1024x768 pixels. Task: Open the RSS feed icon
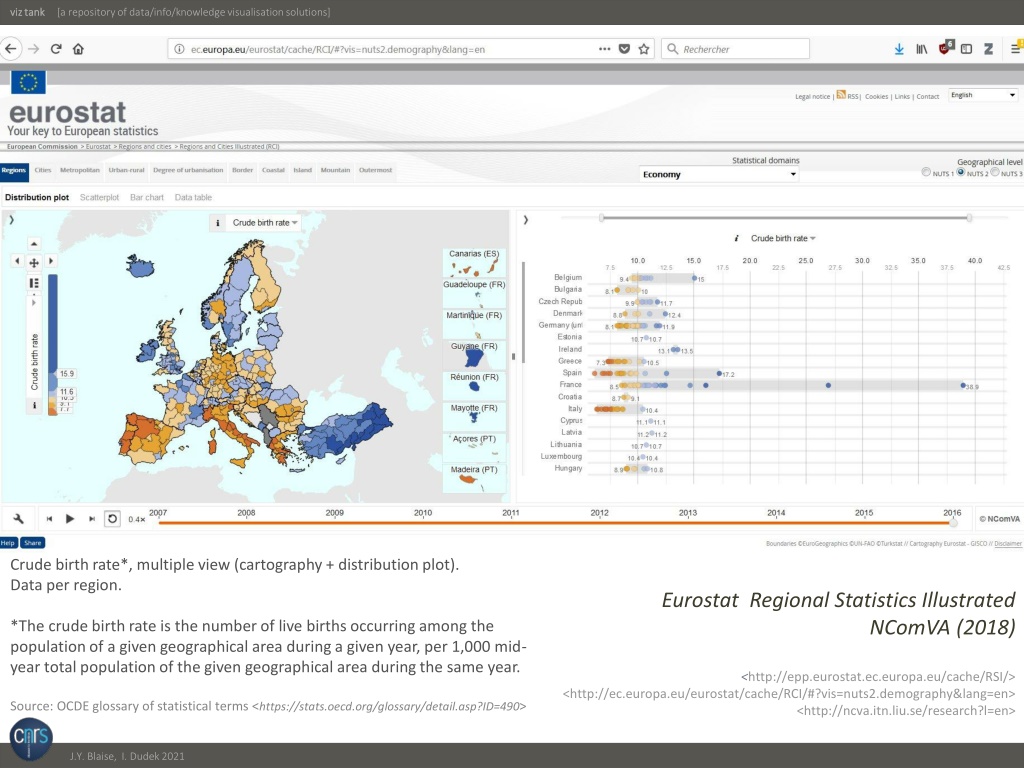pos(841,95)
